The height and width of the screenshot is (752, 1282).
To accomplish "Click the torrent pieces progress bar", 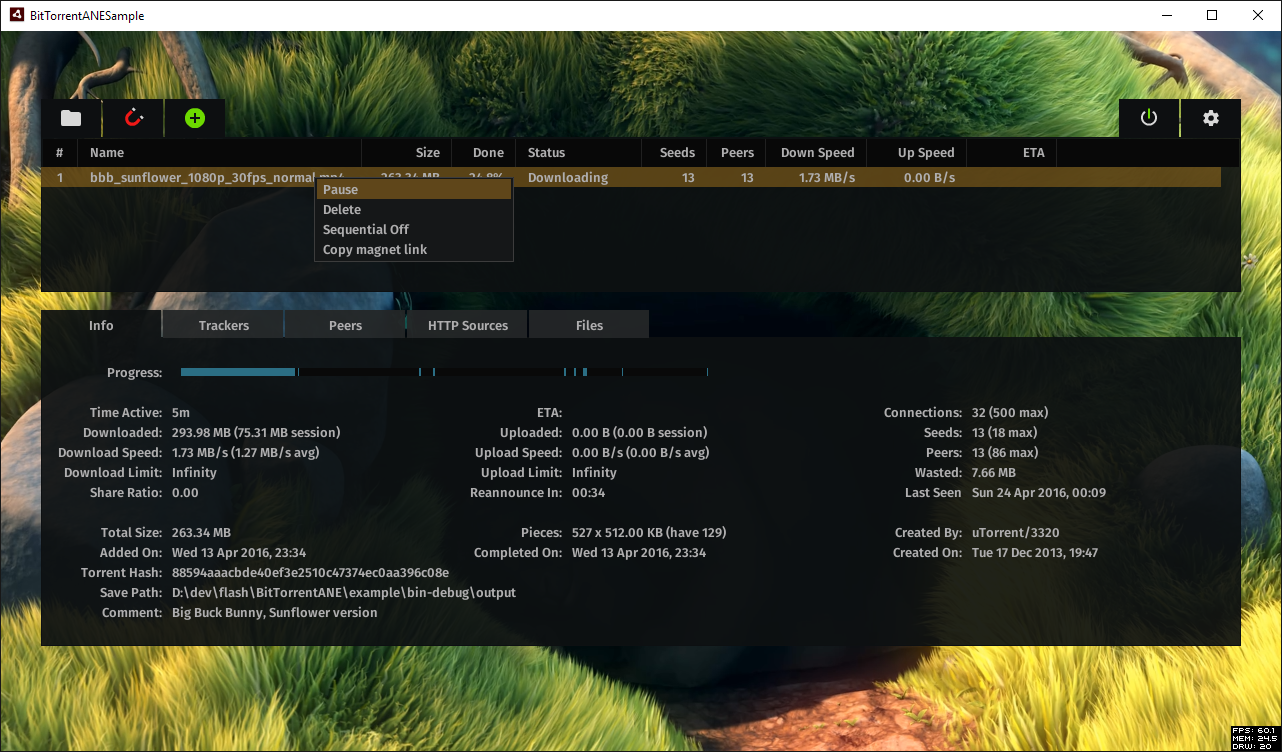I will click(x=445, y=372).
